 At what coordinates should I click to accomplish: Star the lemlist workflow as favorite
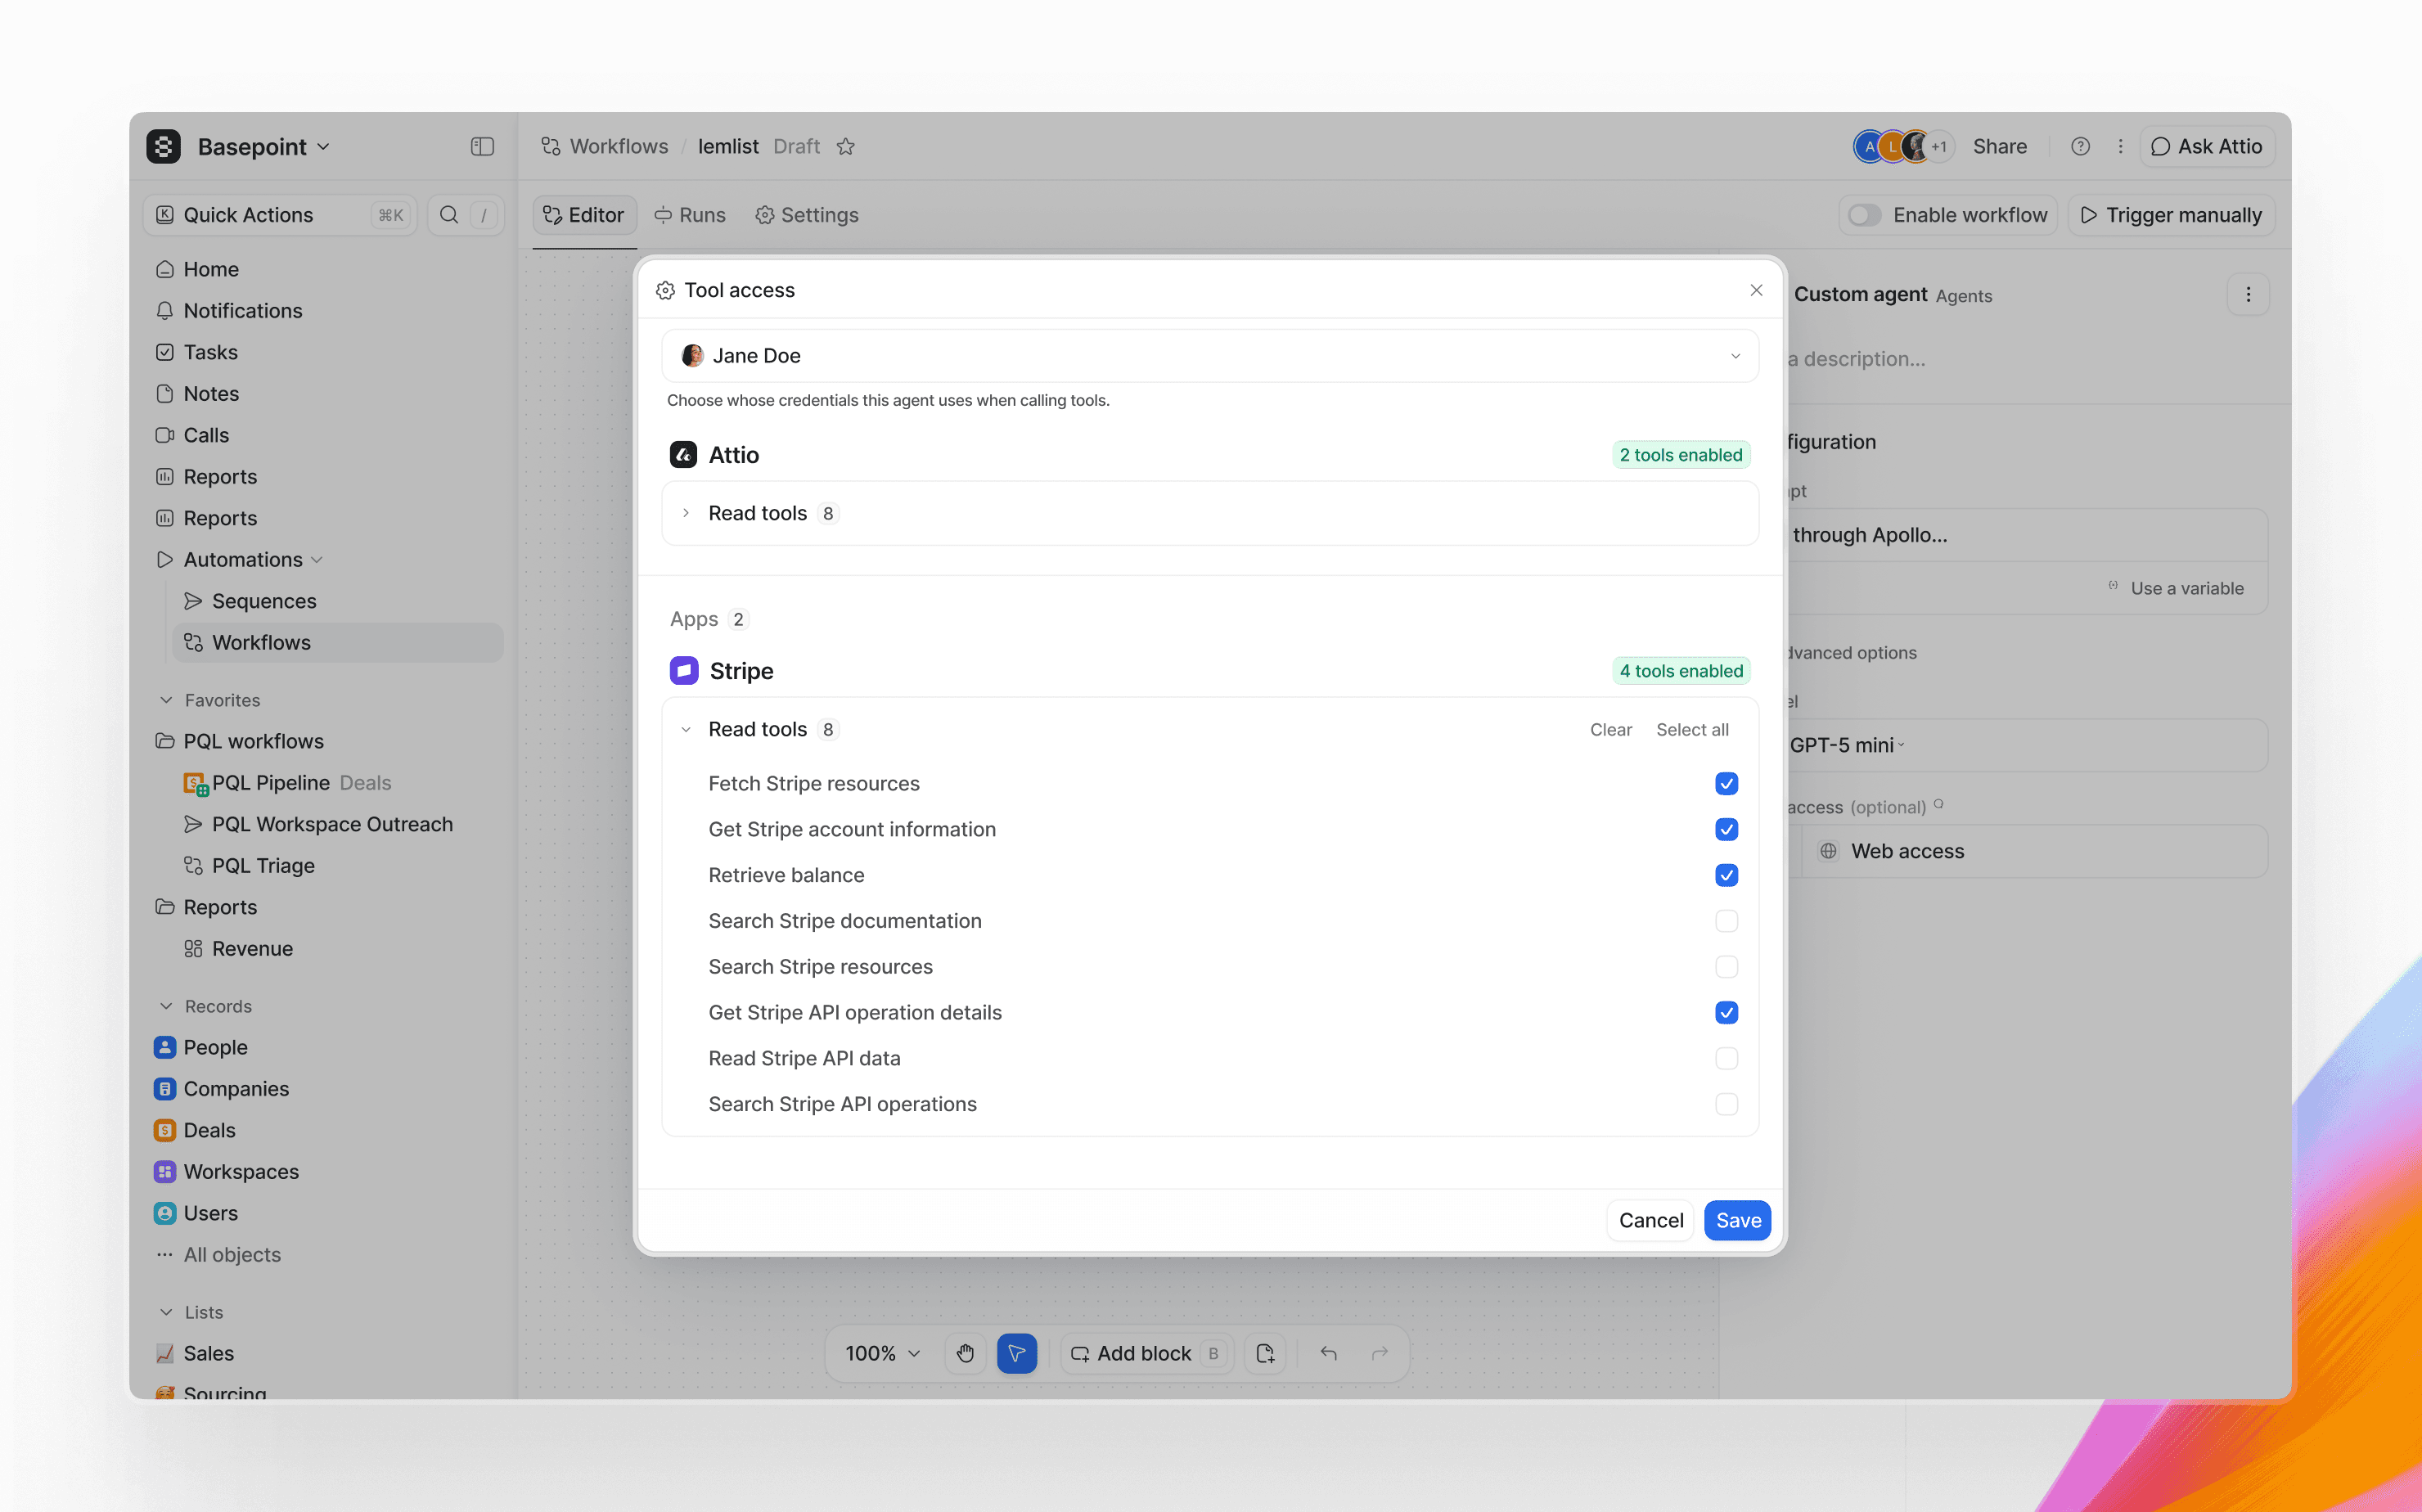pos(846,146)
